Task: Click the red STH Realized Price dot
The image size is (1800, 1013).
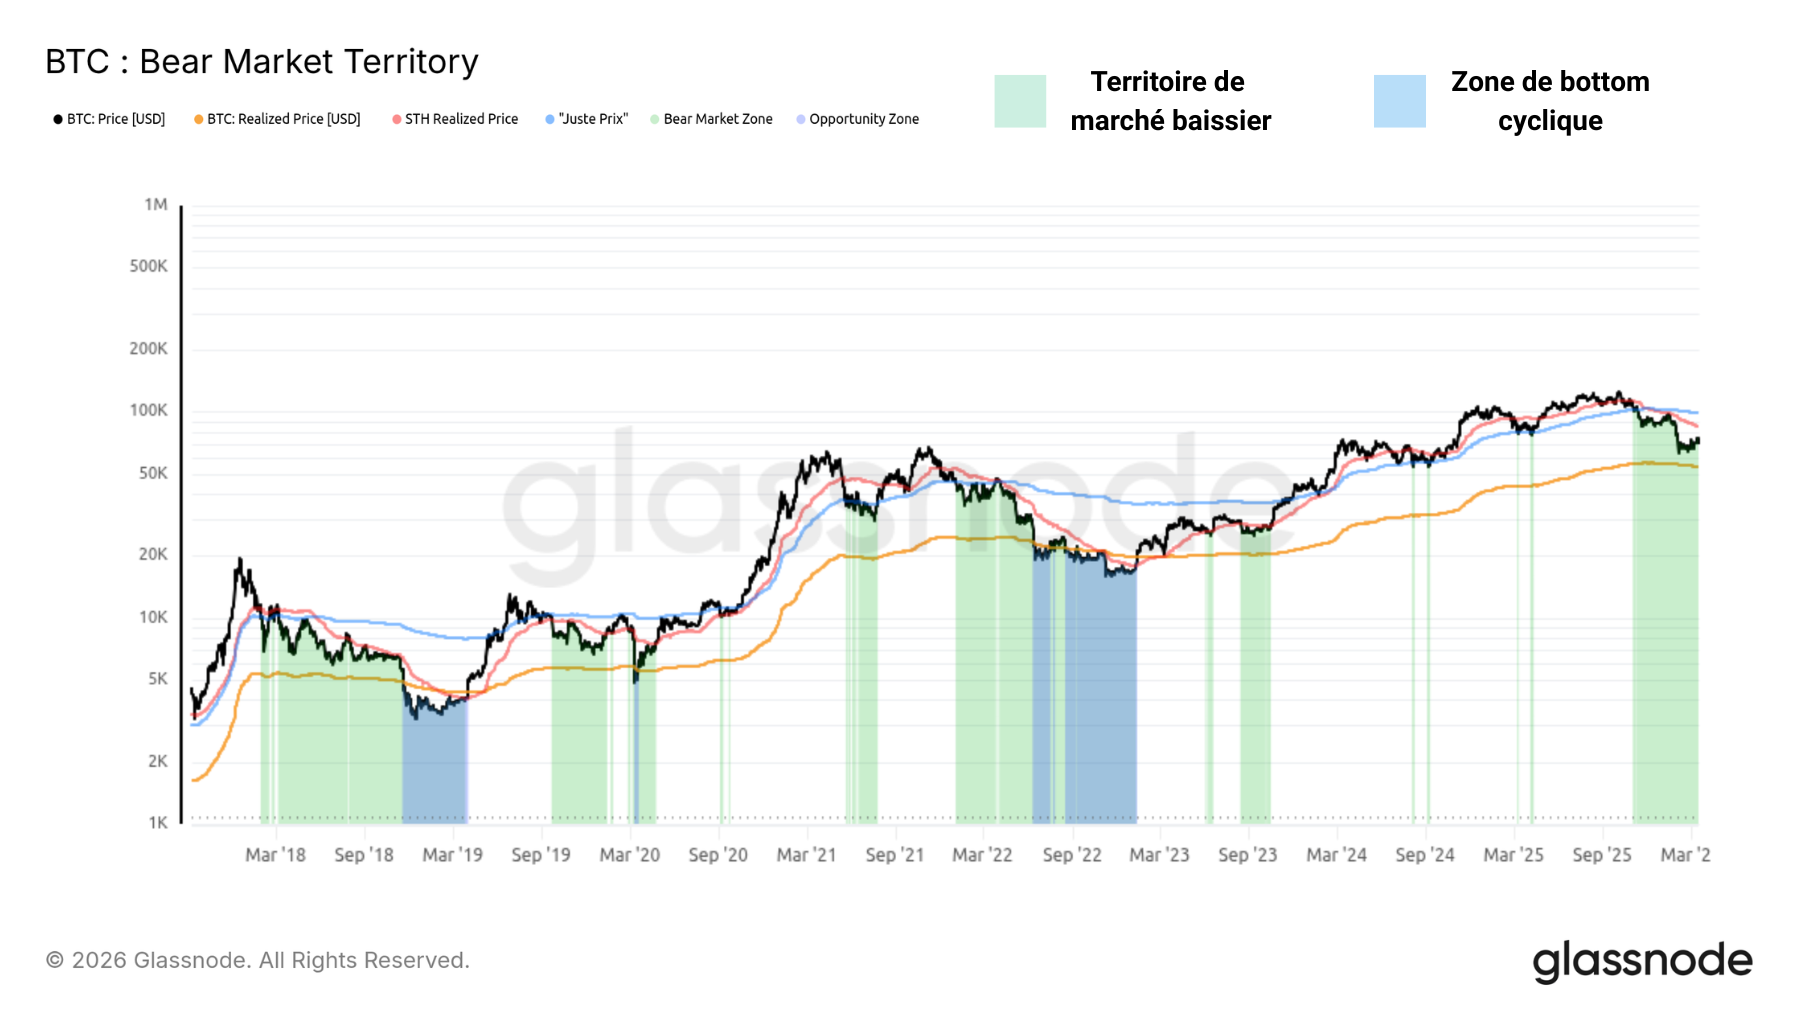Action: point(397,120)
